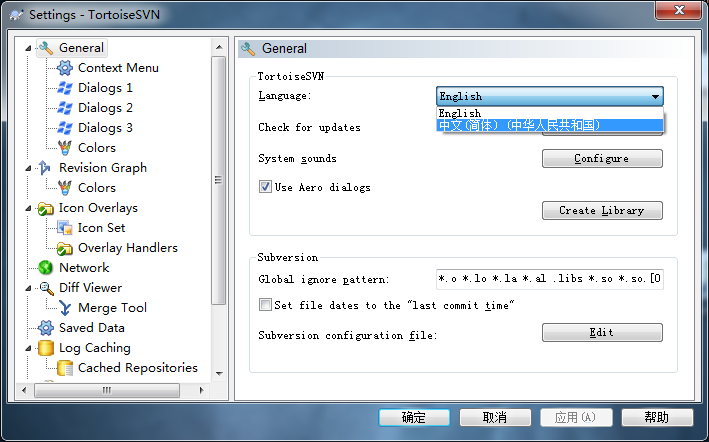The height and width of the screenshot is (442, 709).
Task: Enable Set file dates to last commit time
Action: click(x=265, y=305)
